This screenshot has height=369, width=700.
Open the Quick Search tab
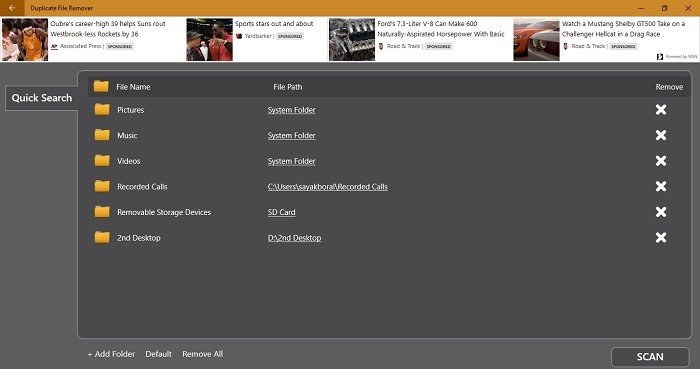tap(42, 98)
